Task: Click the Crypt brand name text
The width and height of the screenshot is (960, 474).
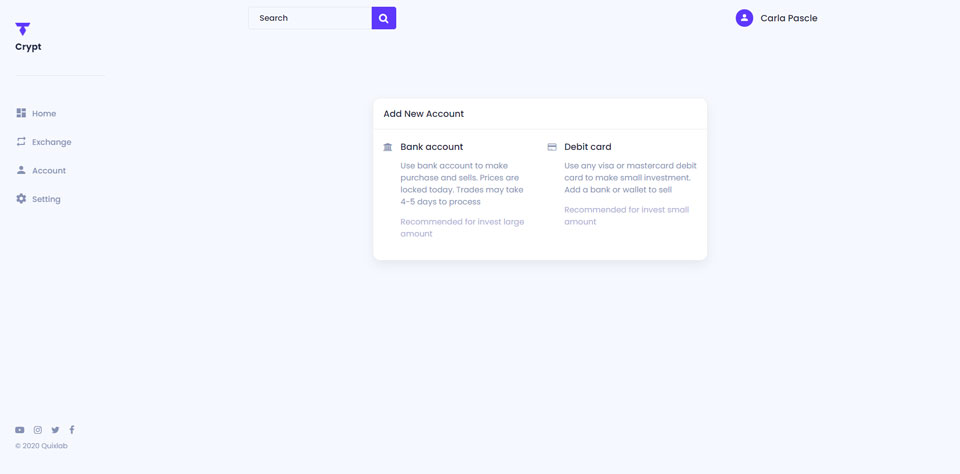Action: click(28, 47)
